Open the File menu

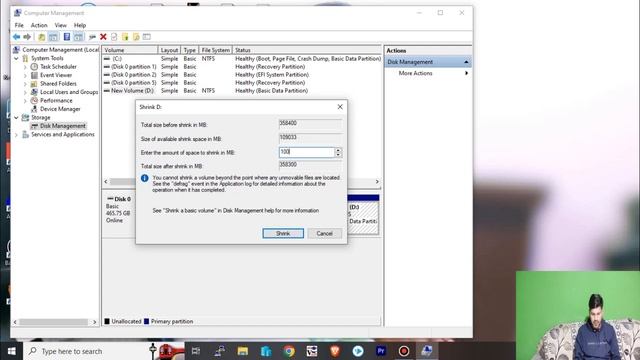click(x=19, y=25)
